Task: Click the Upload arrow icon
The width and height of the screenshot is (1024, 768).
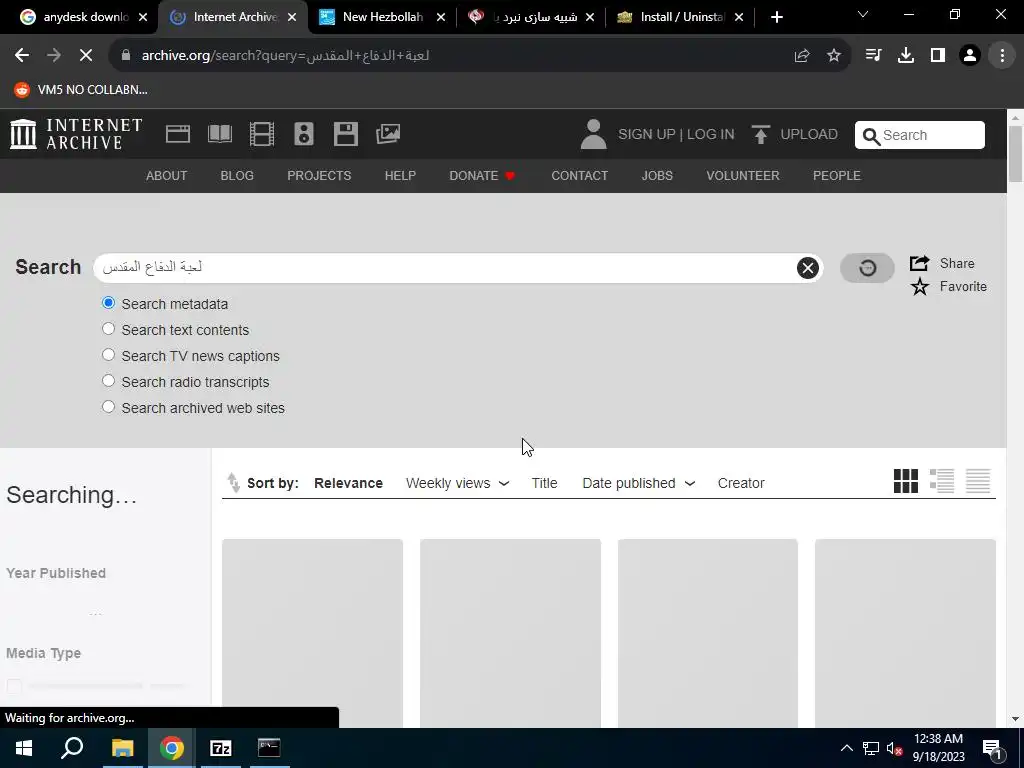Action: tap(760, 134)
